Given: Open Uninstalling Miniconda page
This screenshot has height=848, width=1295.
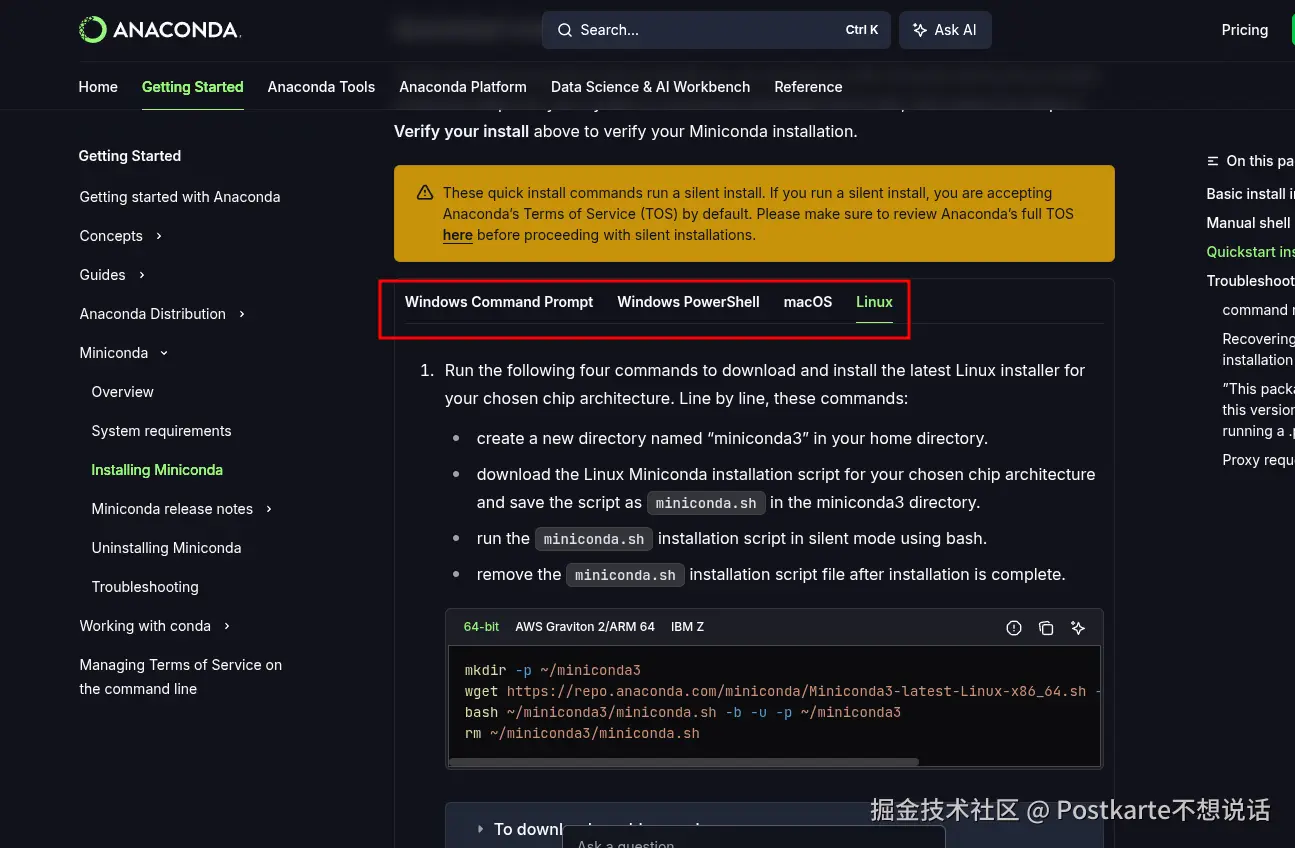Looking at the screenshot, I should 166,548.
